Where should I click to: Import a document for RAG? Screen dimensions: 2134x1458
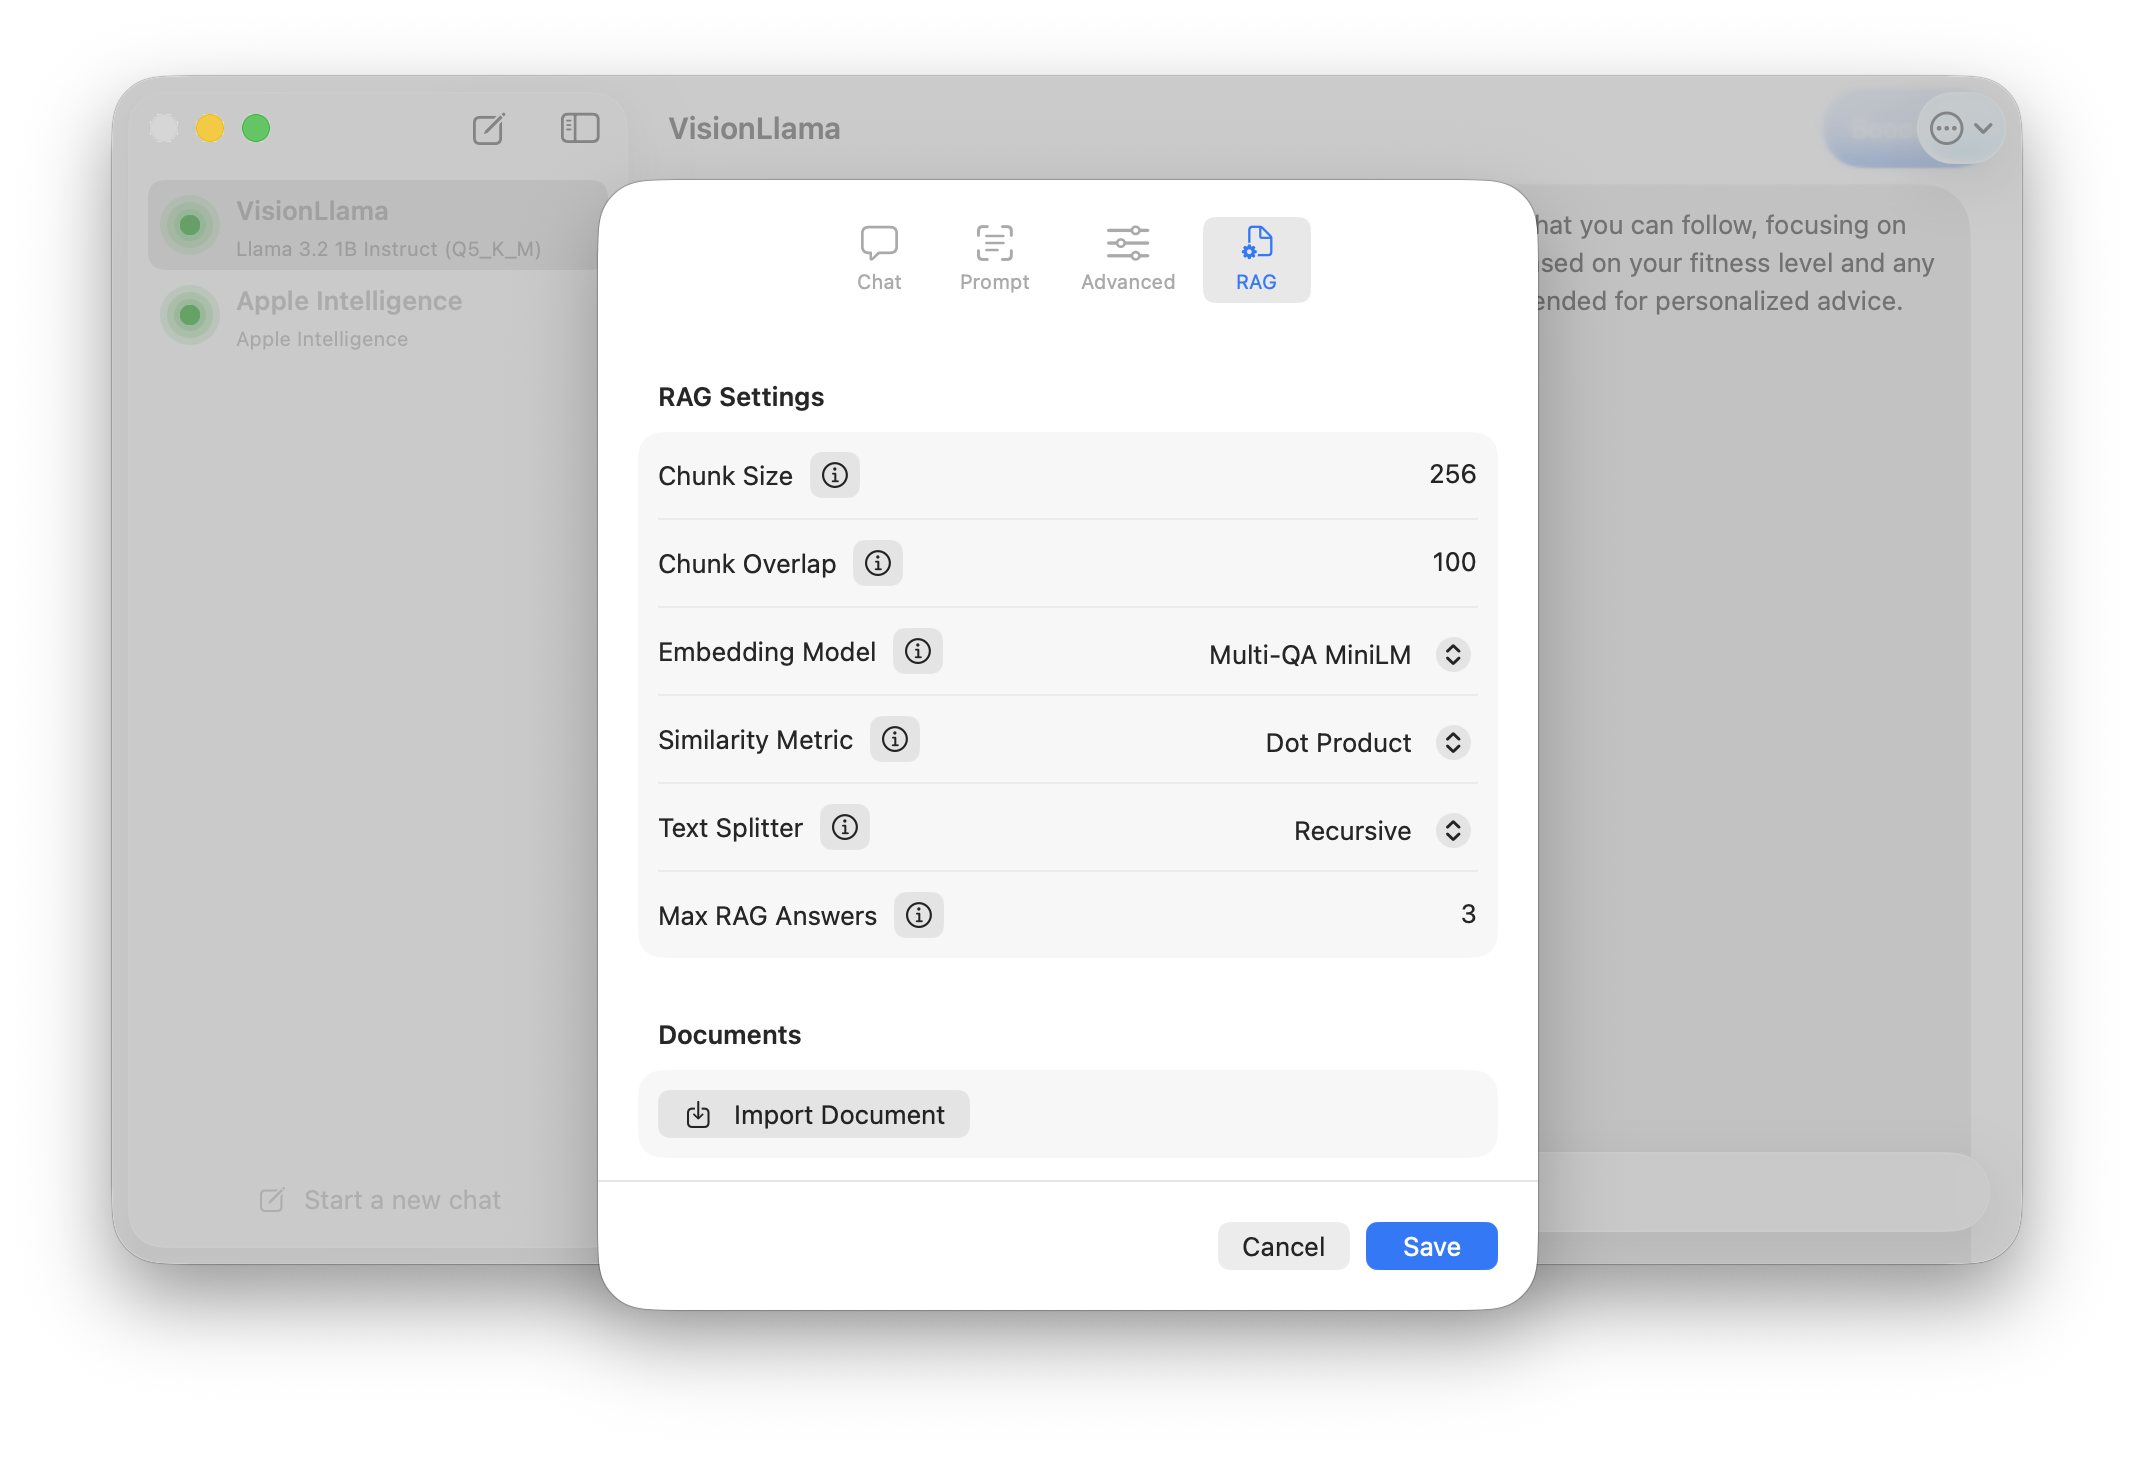click(813, 1114)
